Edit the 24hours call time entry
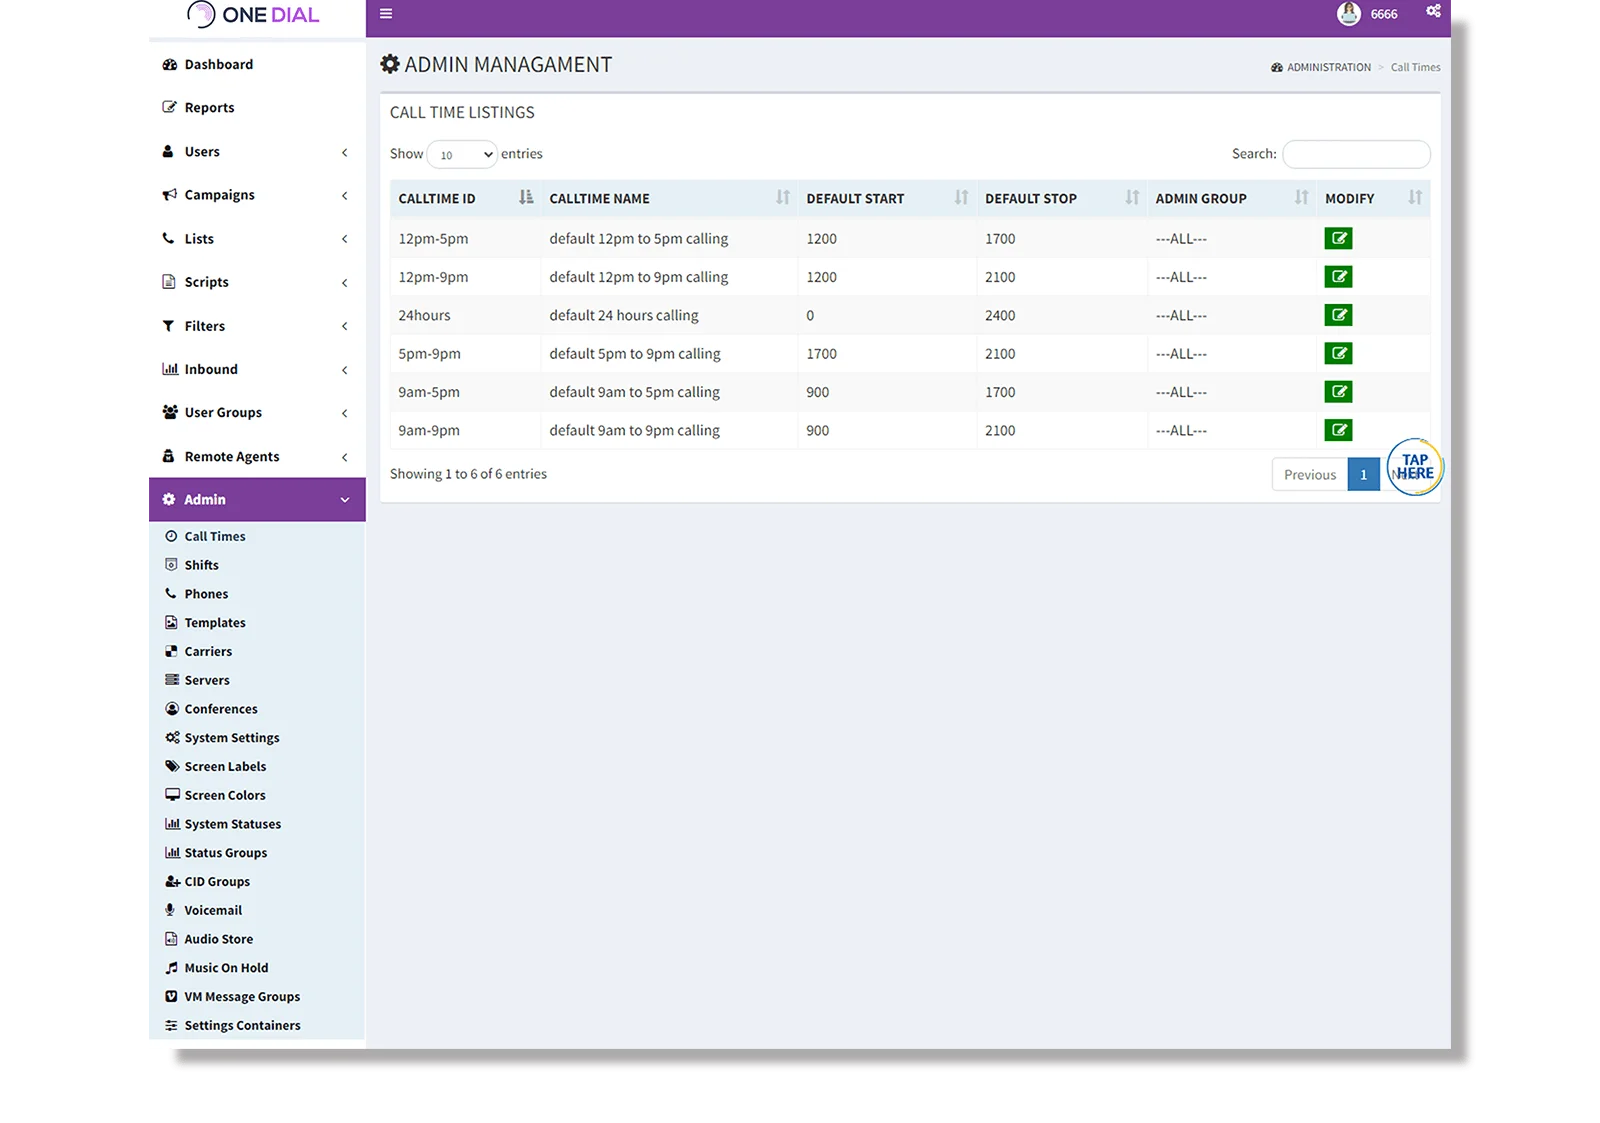Image resolution: width=1600 pixels, height=1123 pixels. [1338, 314]
